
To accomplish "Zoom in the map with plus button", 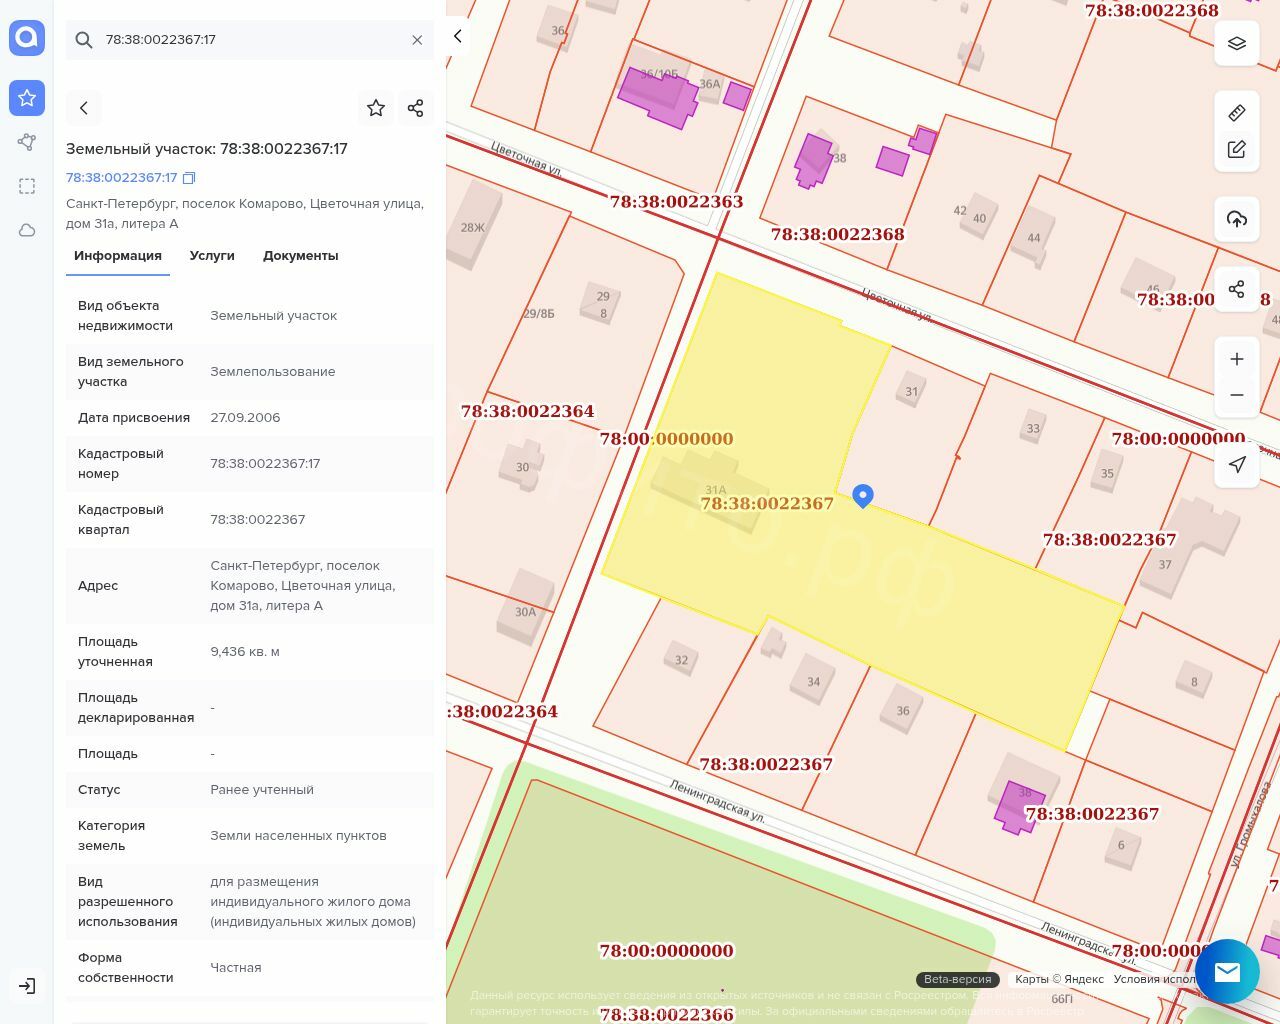I will pos(1237,359).
